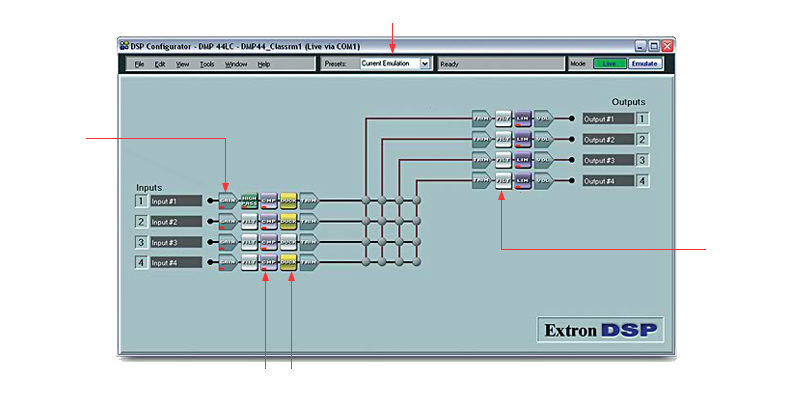This screenshot has width=790, height=400.
Task: Open the VOL block on Output #3
Action: tap(543, 160)
